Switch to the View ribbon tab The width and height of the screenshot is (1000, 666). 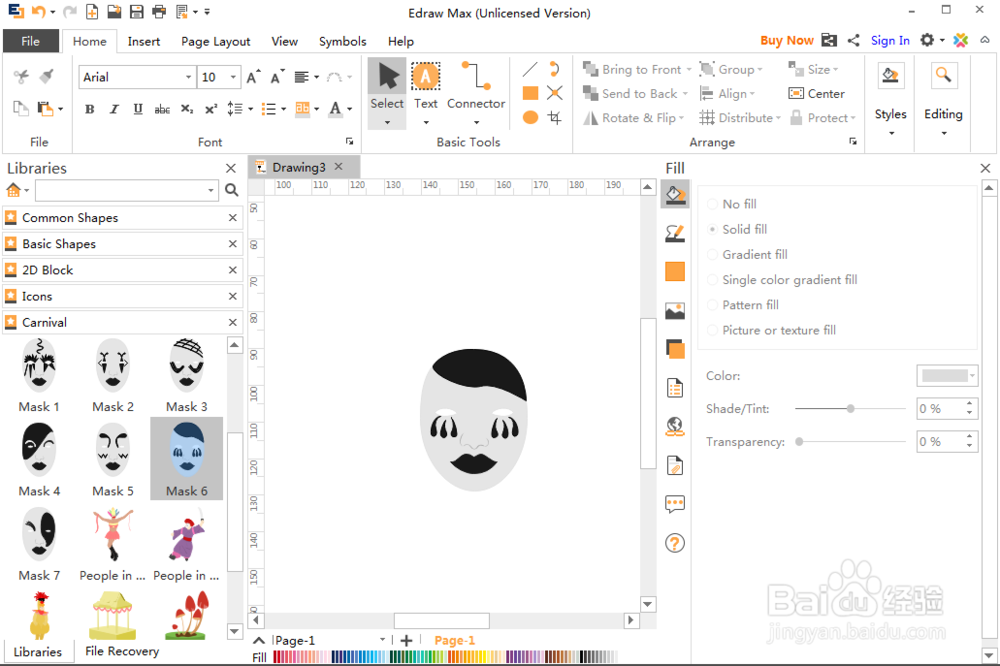(284, 41)
